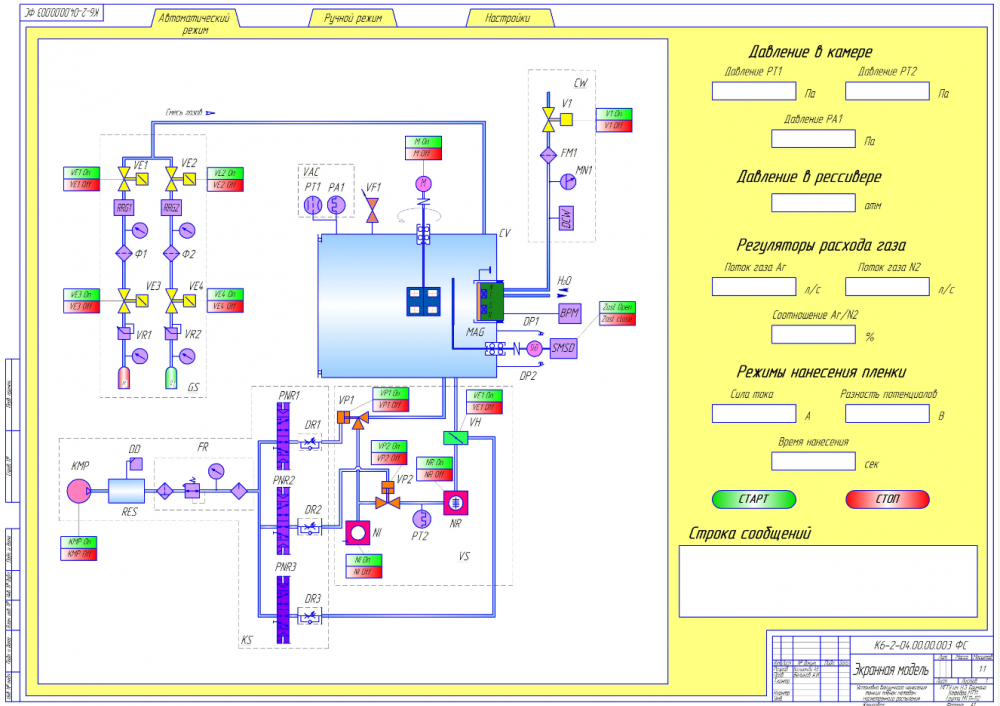Click the red СТОП button
Screen dimensions: 1000x706
[x=887, y=499]
